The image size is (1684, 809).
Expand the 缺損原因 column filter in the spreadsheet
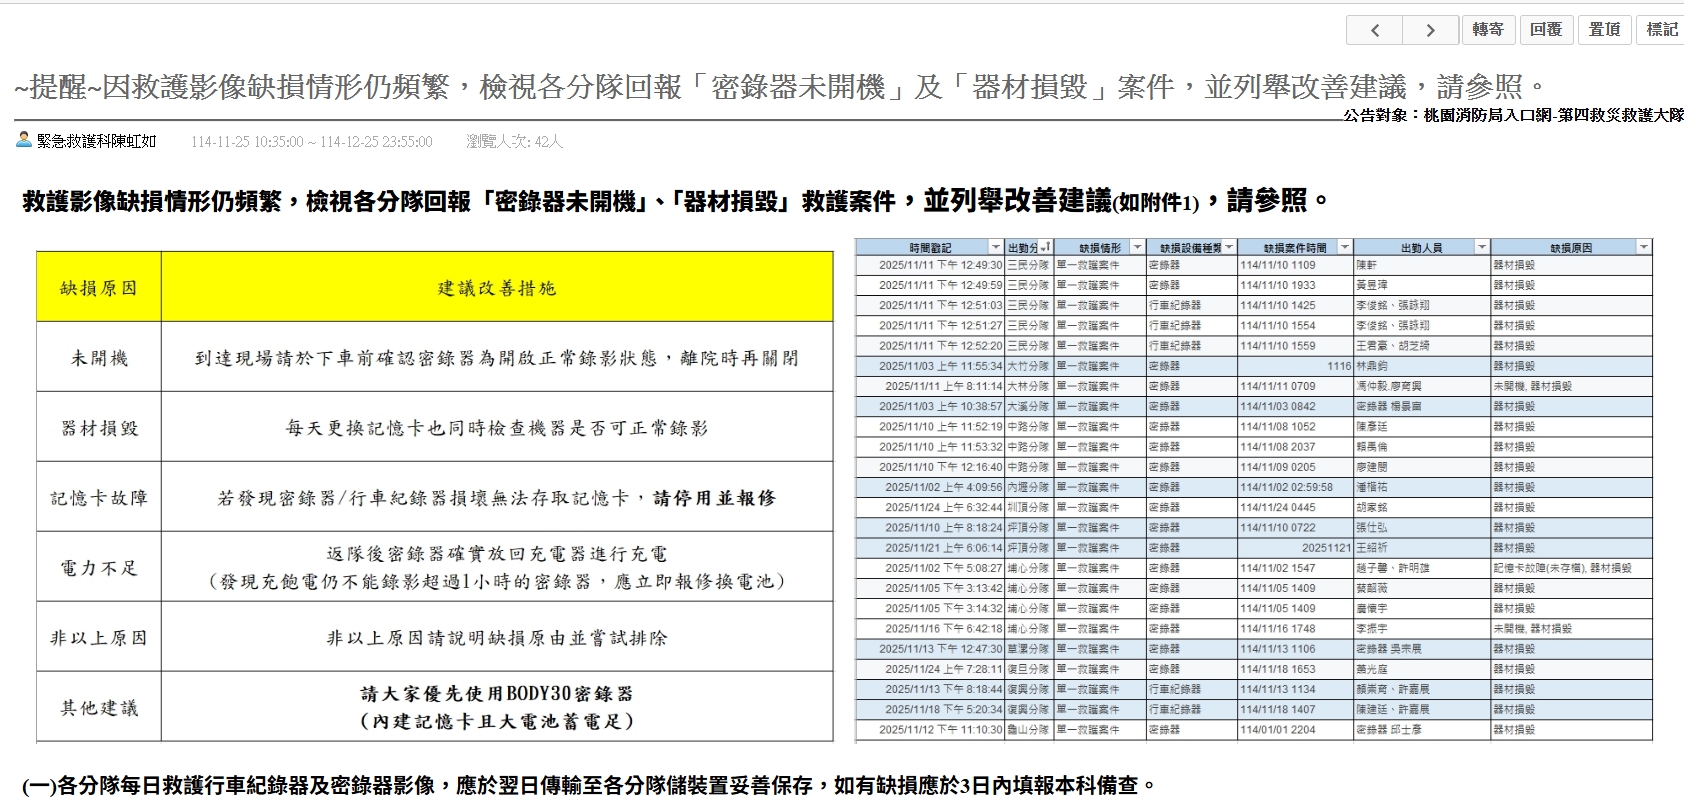click(1643, 247)
